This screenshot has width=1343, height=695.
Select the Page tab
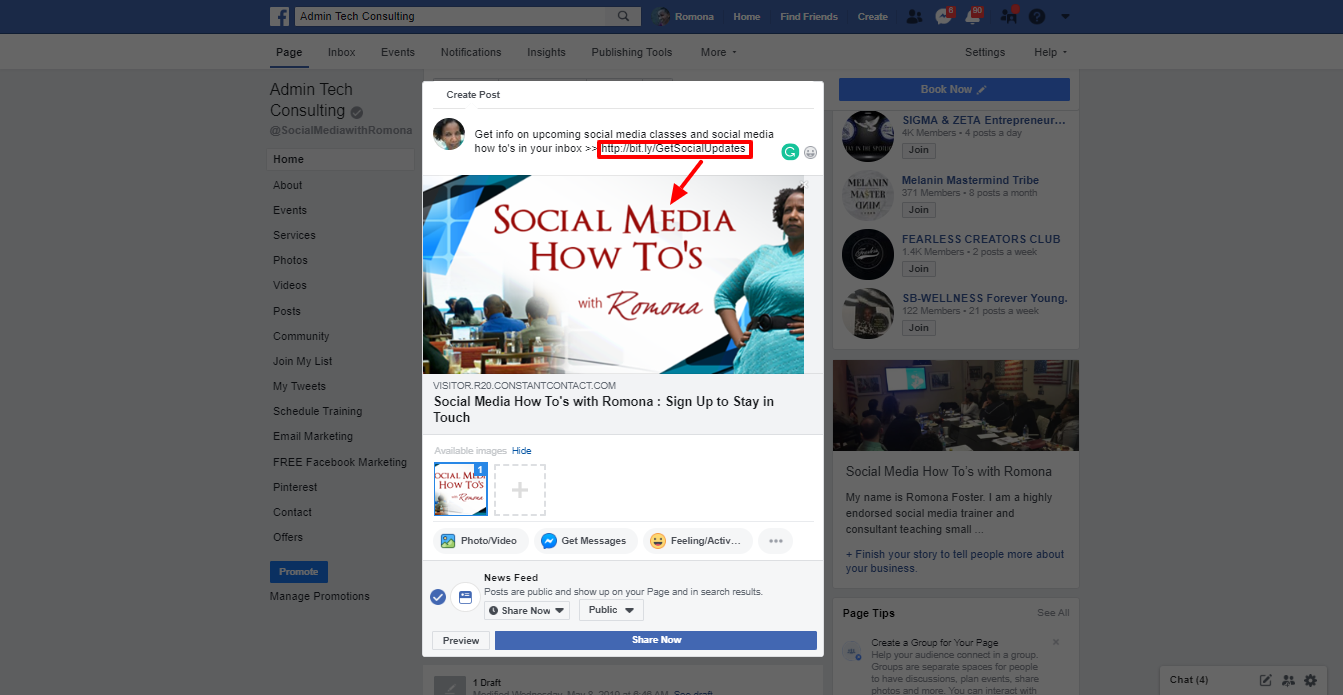click(289, 52)
